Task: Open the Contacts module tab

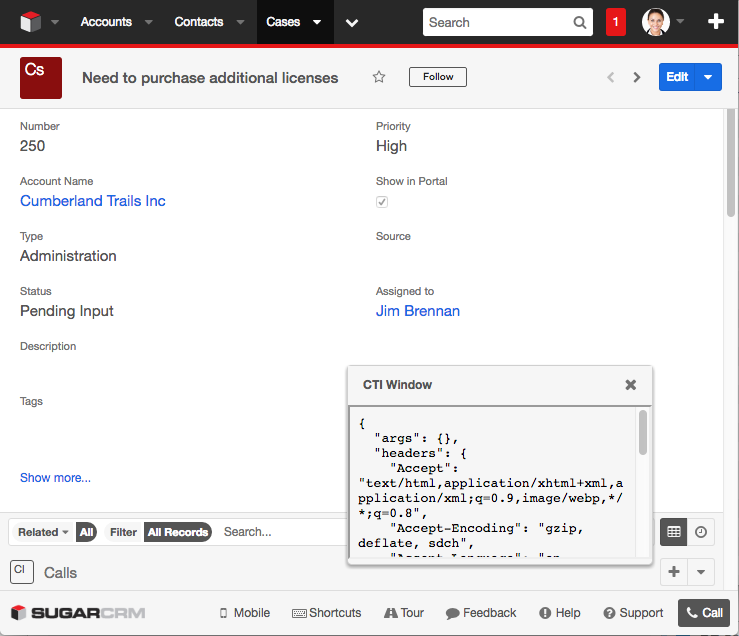Action: (x=198, y=22)
